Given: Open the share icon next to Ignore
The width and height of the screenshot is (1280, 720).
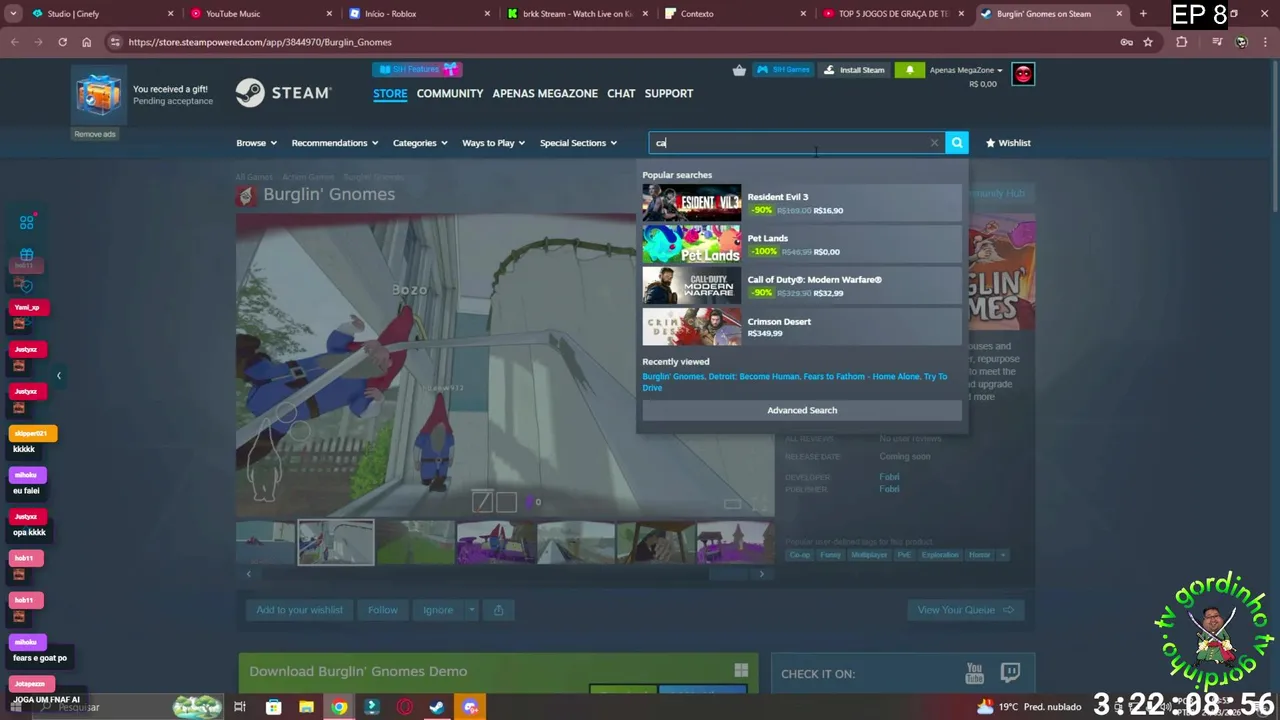Looking at the screenshot, I should coord(498,610).
